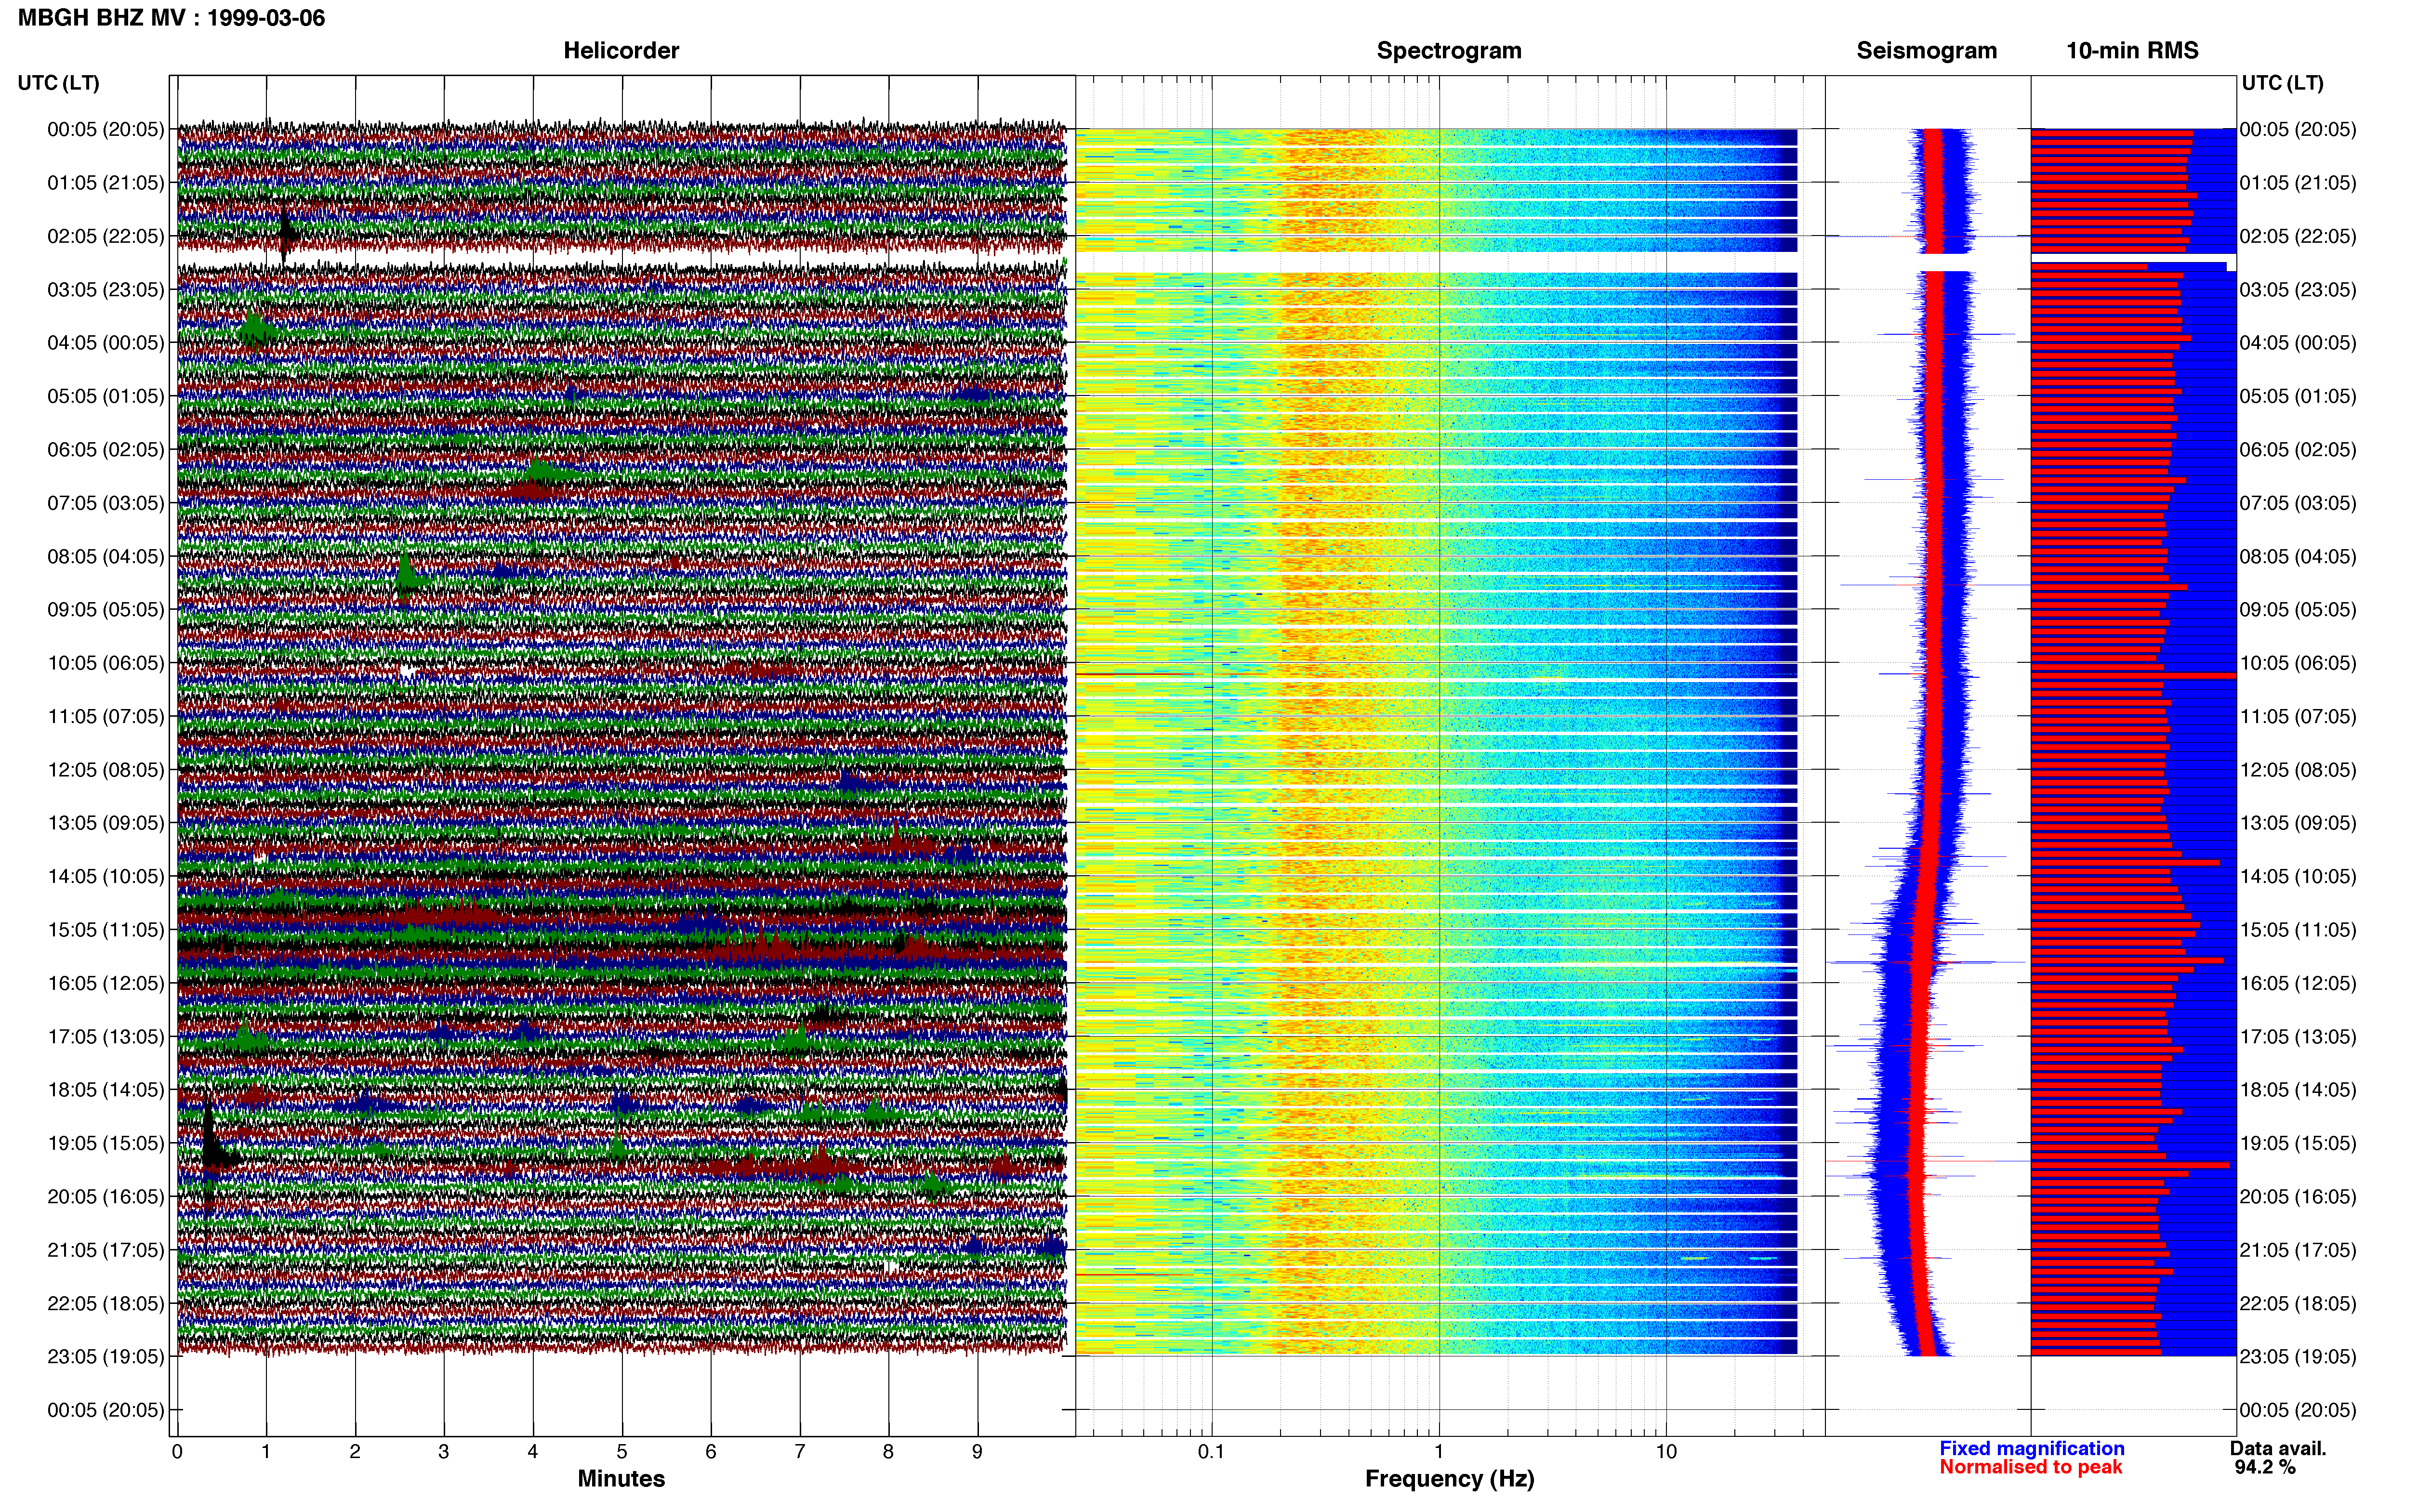Click the left time label '12:05 (08:05)'
This screenshot has width=2418, height=1512.
pos(105,770)
